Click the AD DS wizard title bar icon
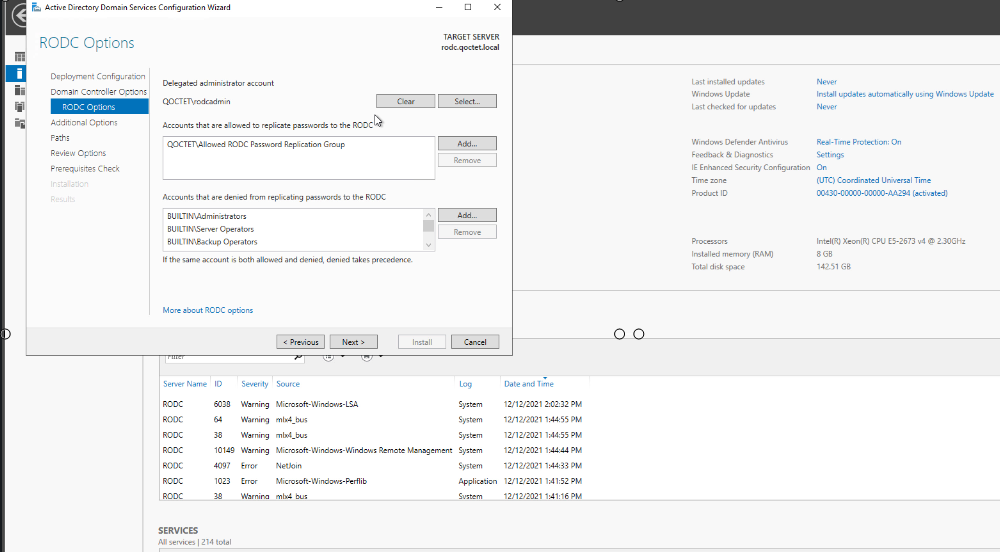 pos(36,7)
